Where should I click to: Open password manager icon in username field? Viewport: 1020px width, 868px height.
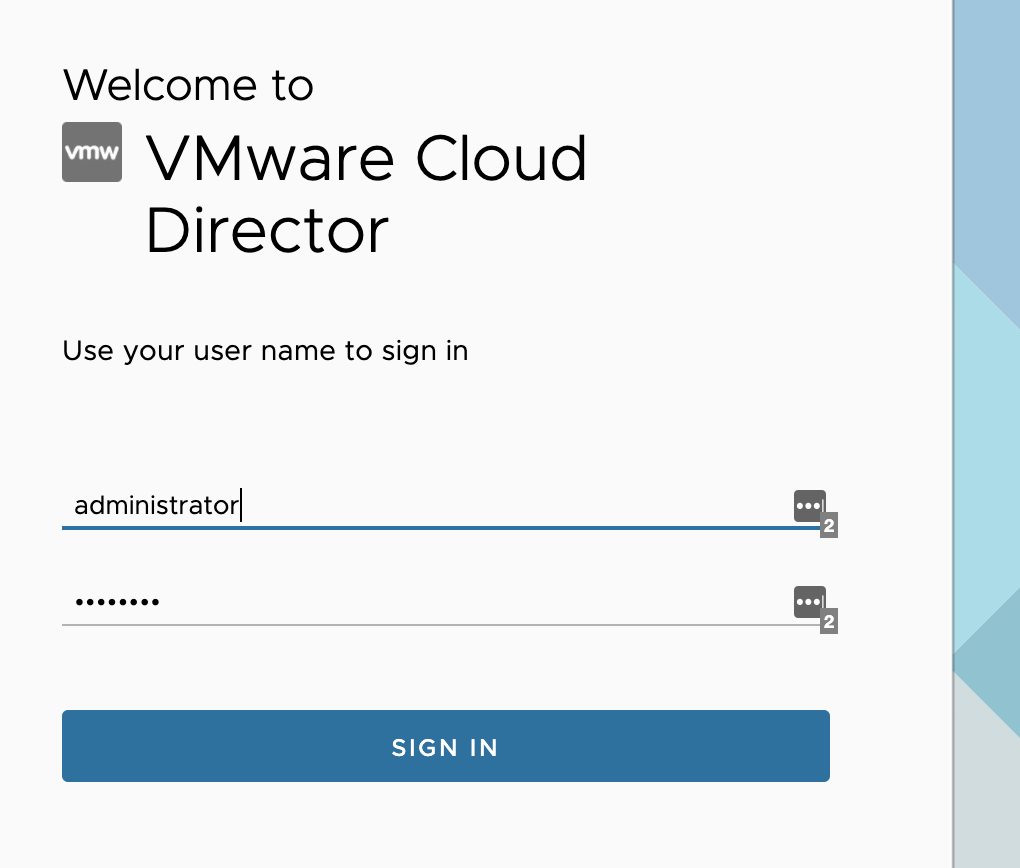[x=809, y=506]
